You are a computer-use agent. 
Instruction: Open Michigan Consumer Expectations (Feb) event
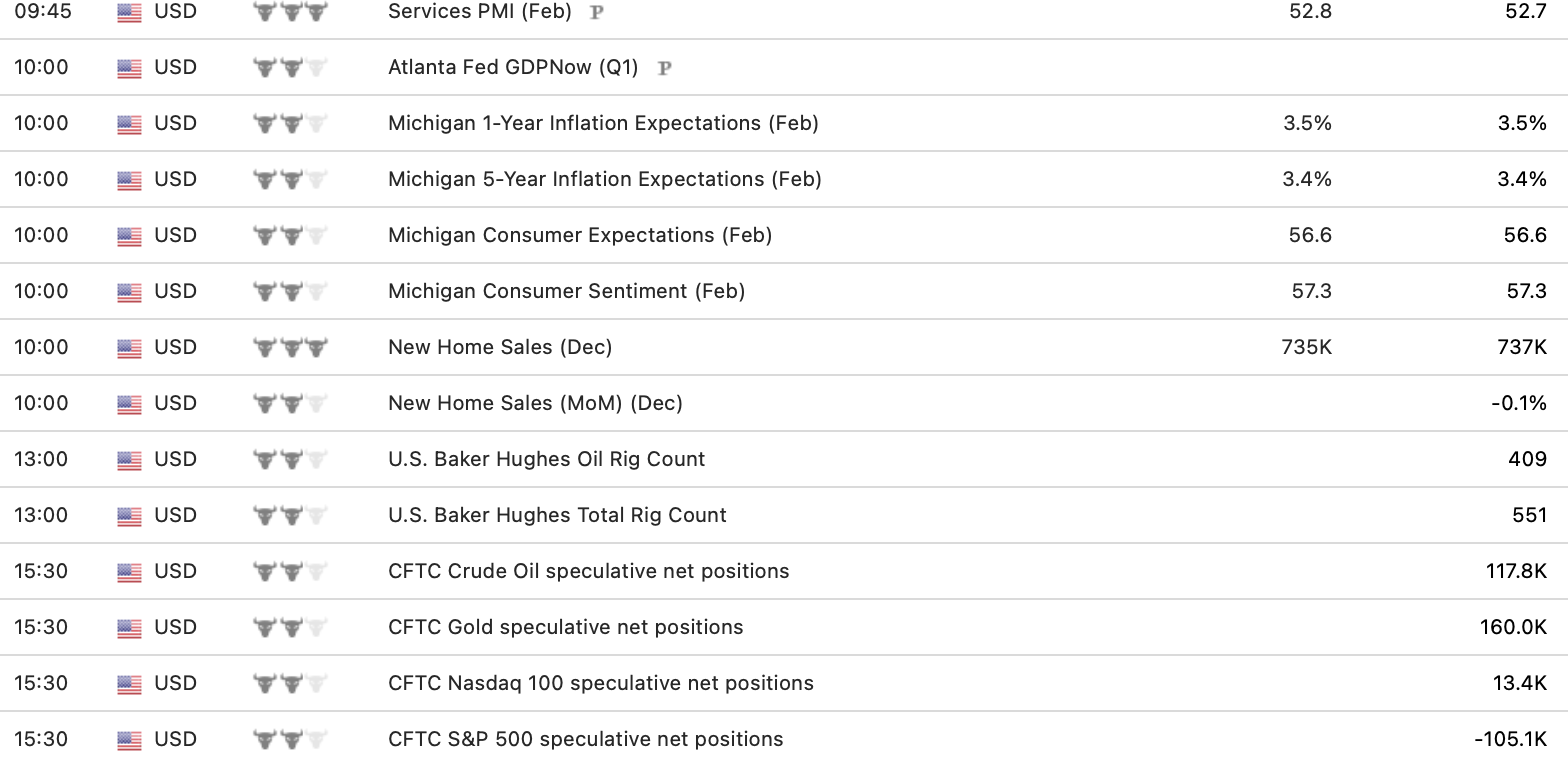click(x=580, y=236)
